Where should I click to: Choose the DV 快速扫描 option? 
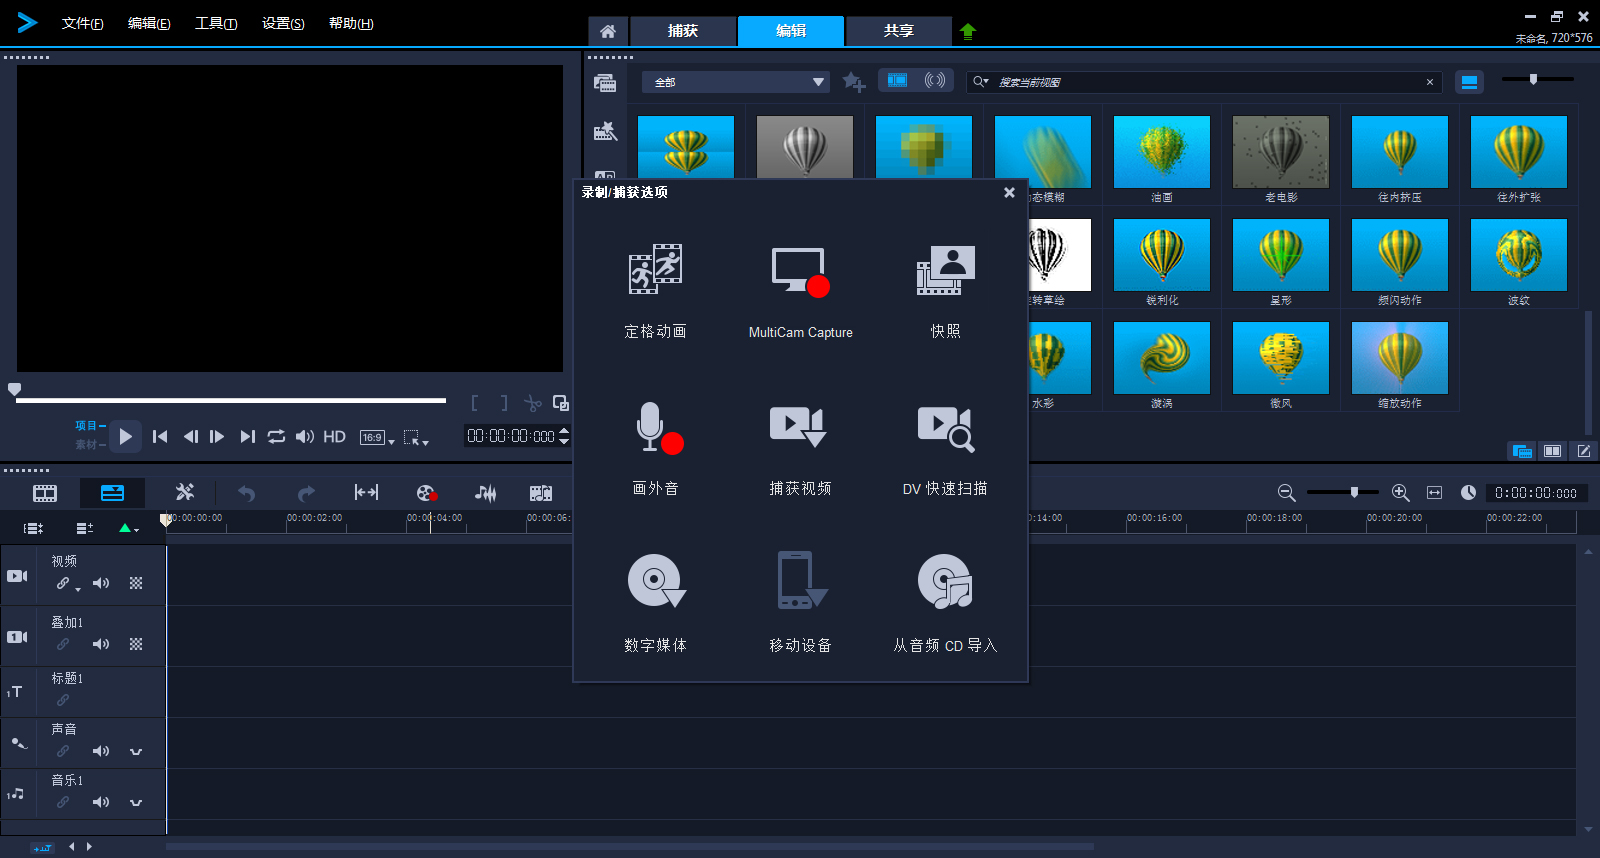[x=945, y=447]
